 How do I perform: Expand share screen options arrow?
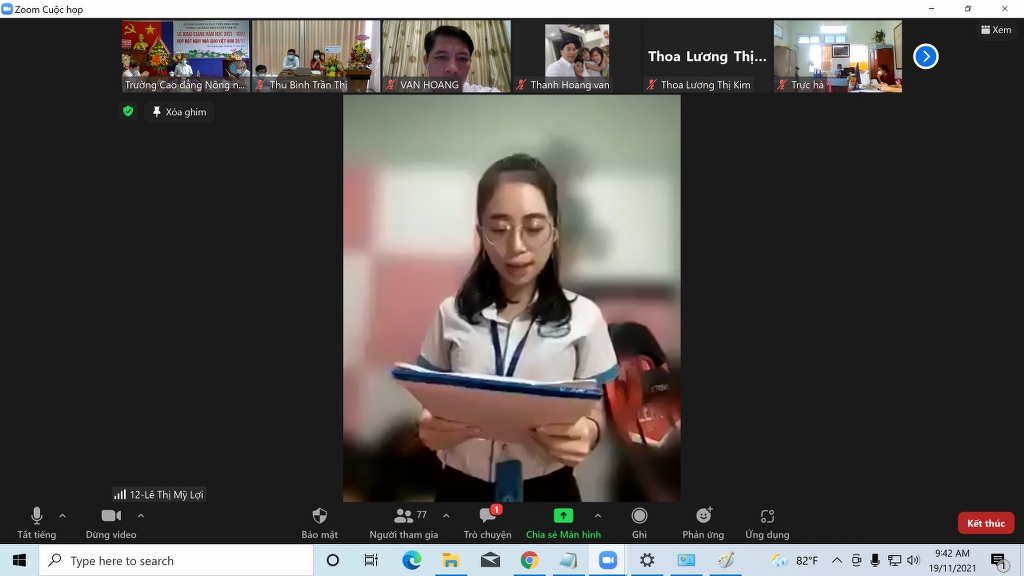[598, 516]
